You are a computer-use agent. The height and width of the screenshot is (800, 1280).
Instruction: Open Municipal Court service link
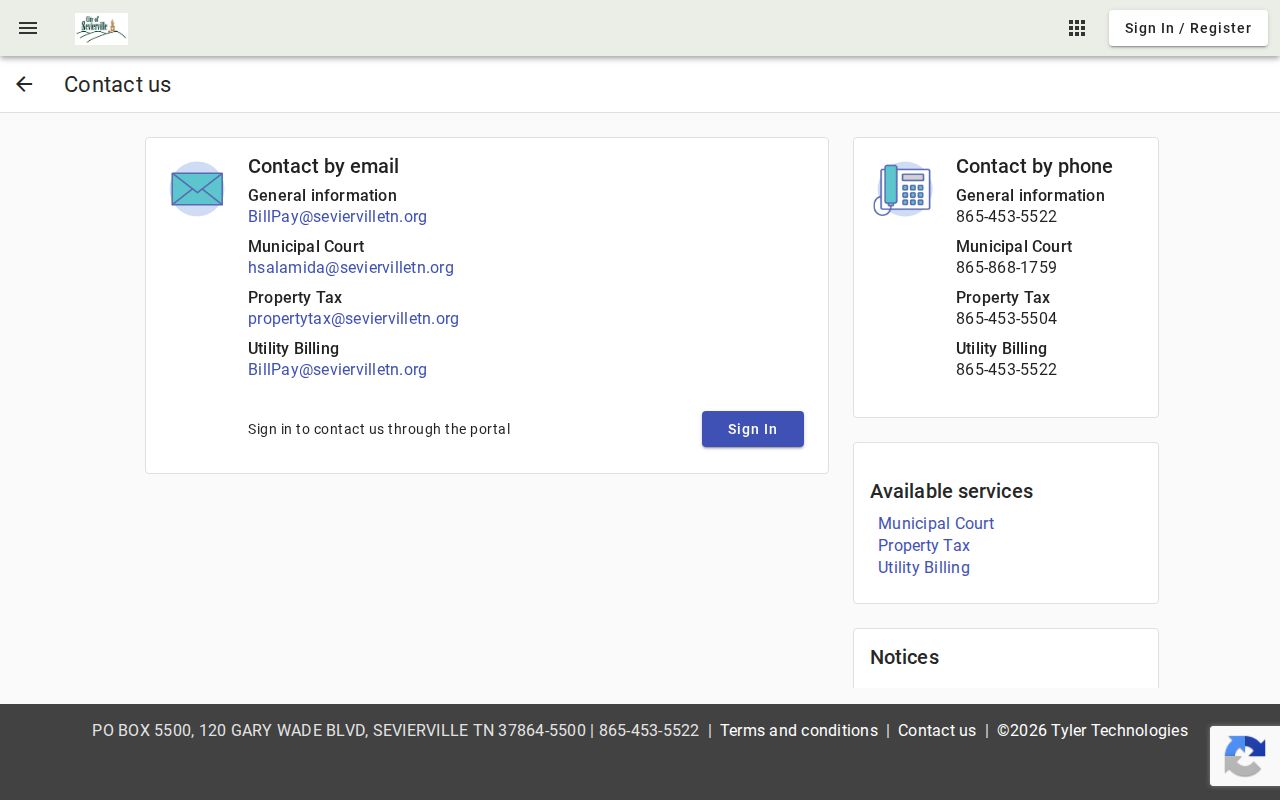[x=936, y=523]
